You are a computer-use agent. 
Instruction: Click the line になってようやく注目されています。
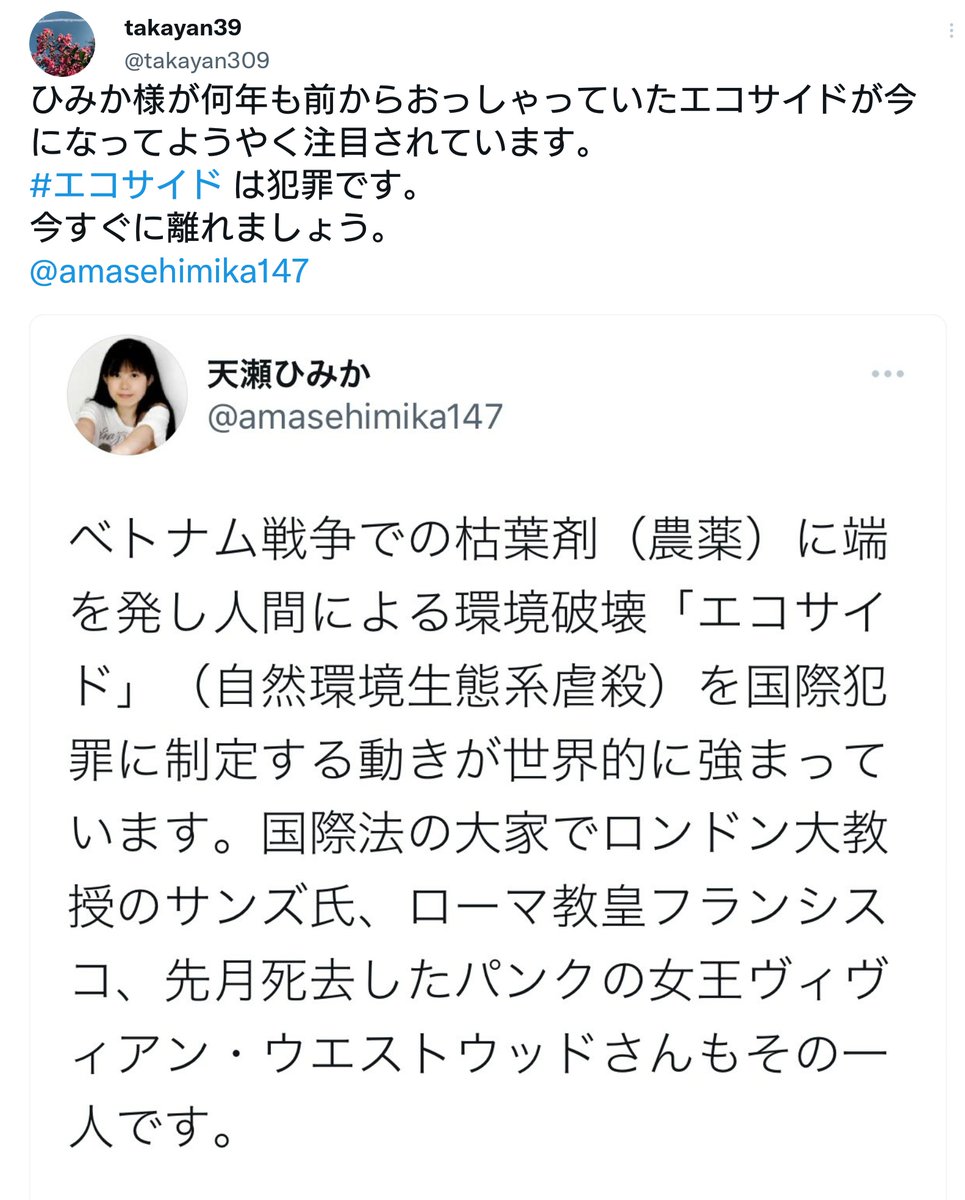305,143
